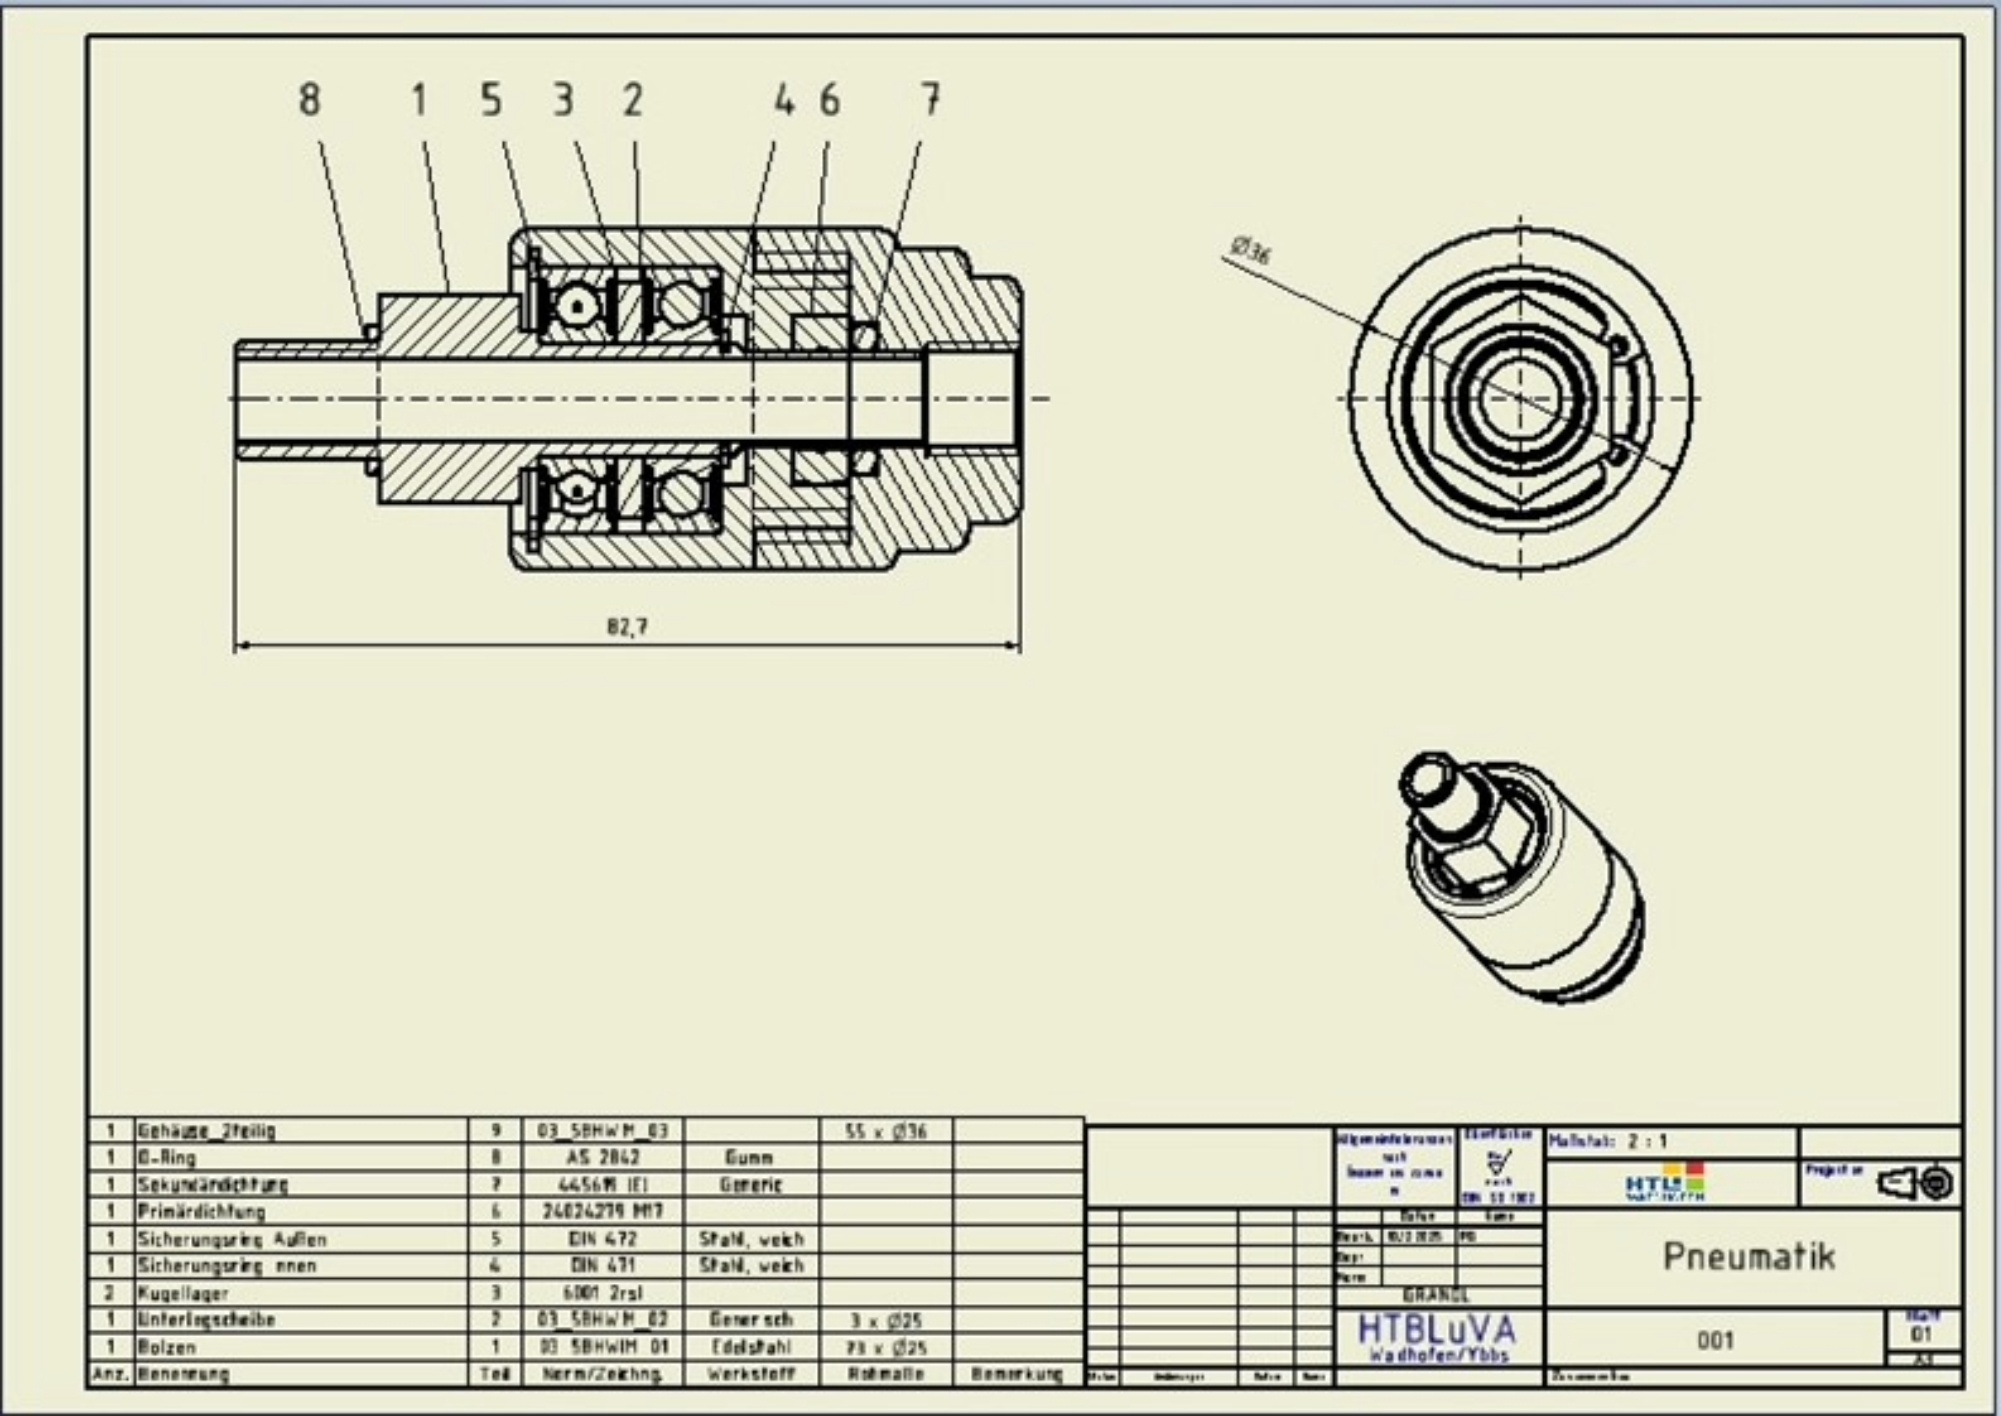The height and width of the screenshot is (1416, 2001).
Task: Click the Benennung column header
Action: pyautogui.click(x=184, y=1374)
